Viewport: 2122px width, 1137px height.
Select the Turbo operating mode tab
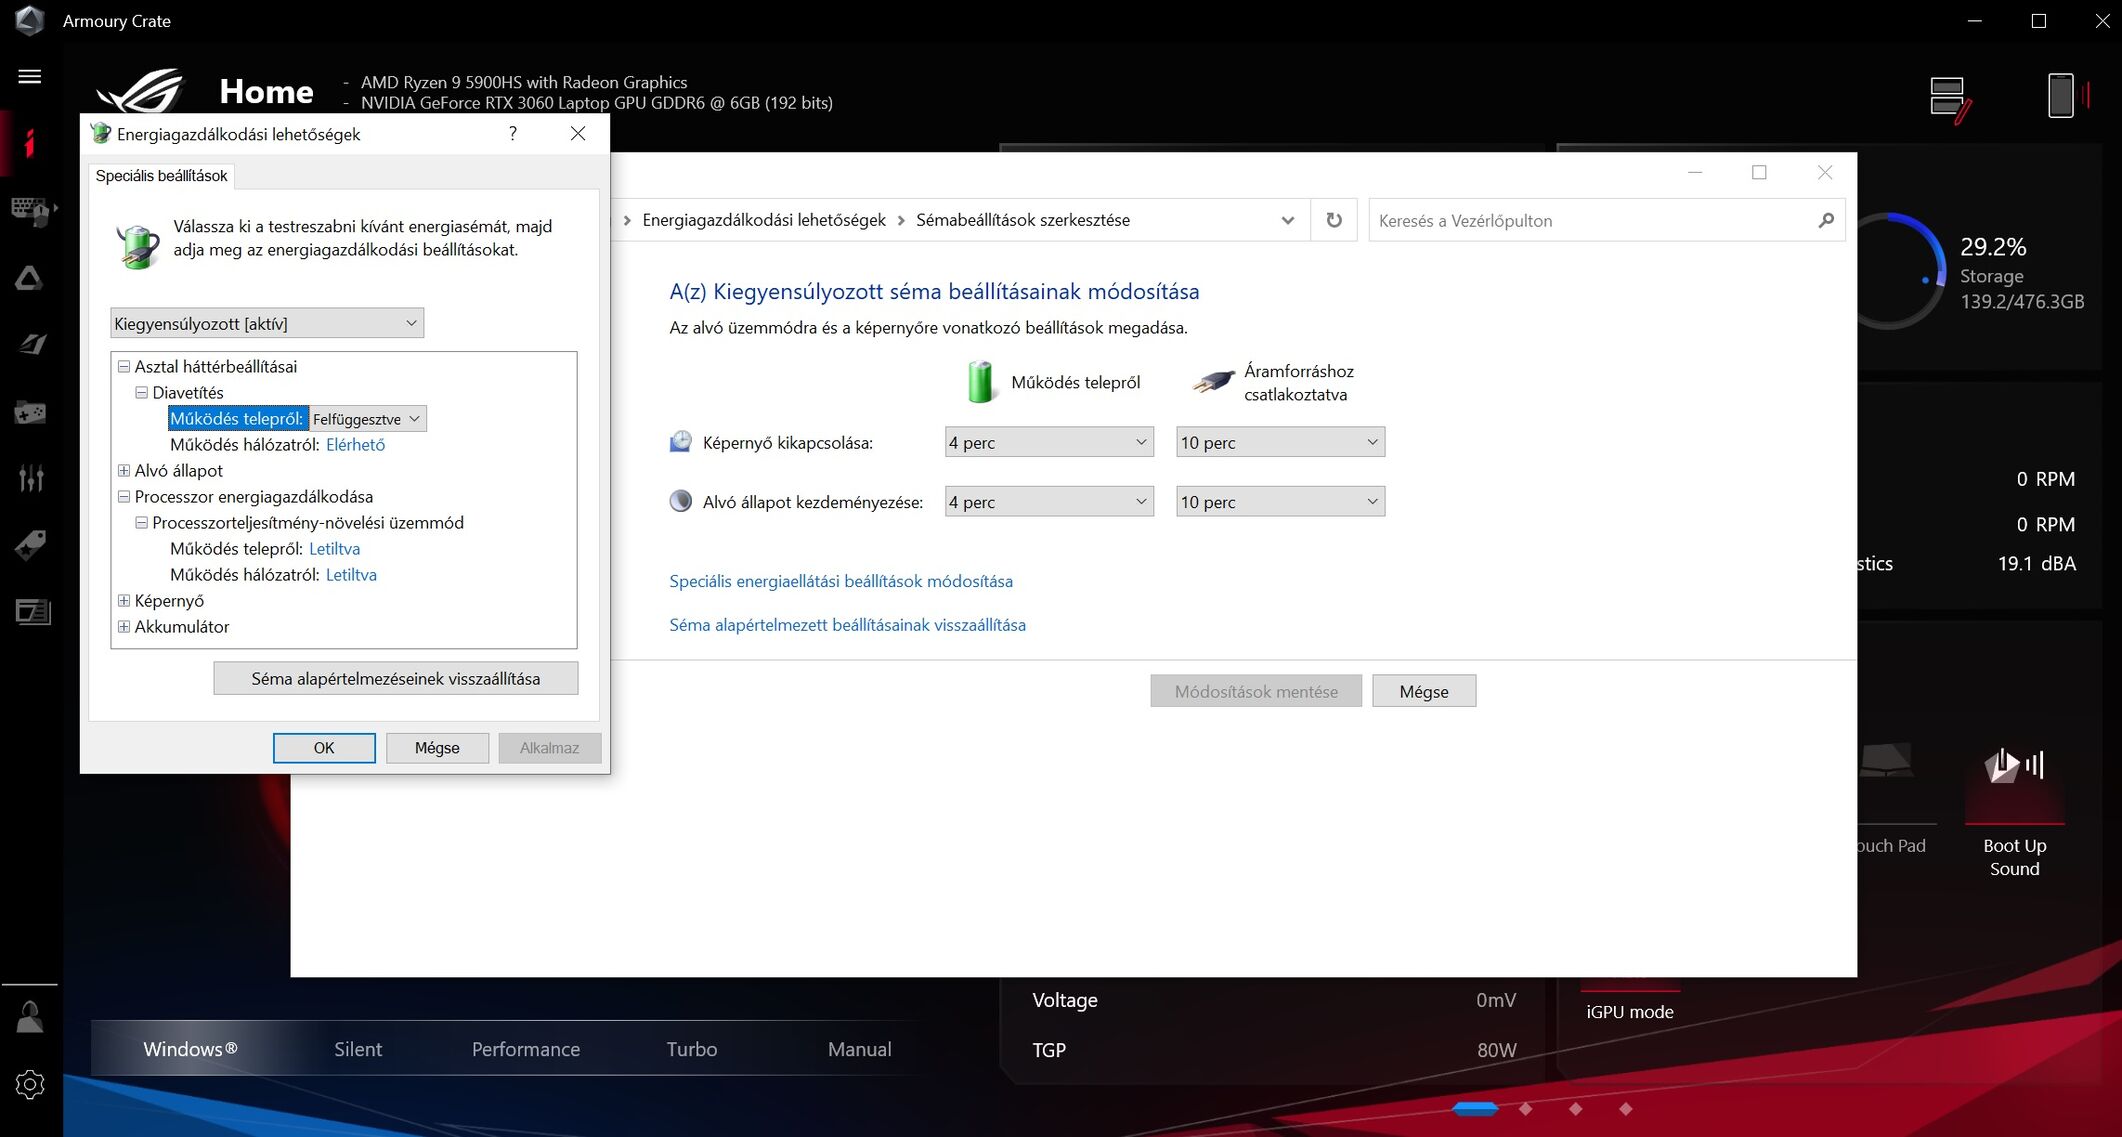[692, 1049]
